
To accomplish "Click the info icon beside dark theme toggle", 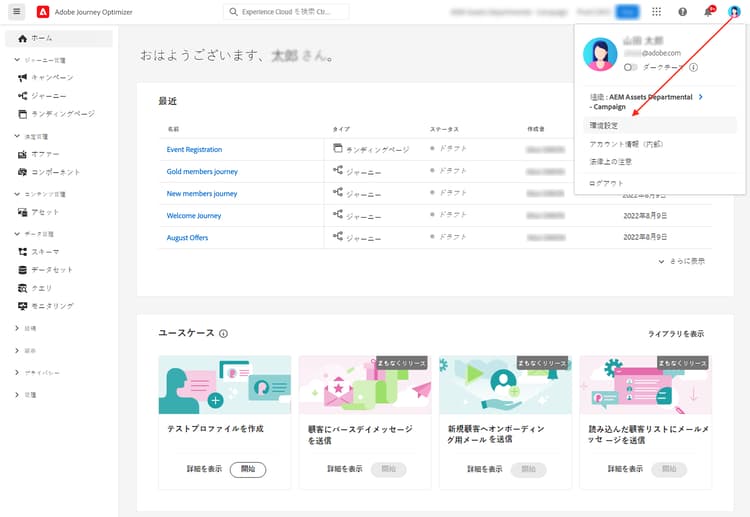I will [693, 67].
